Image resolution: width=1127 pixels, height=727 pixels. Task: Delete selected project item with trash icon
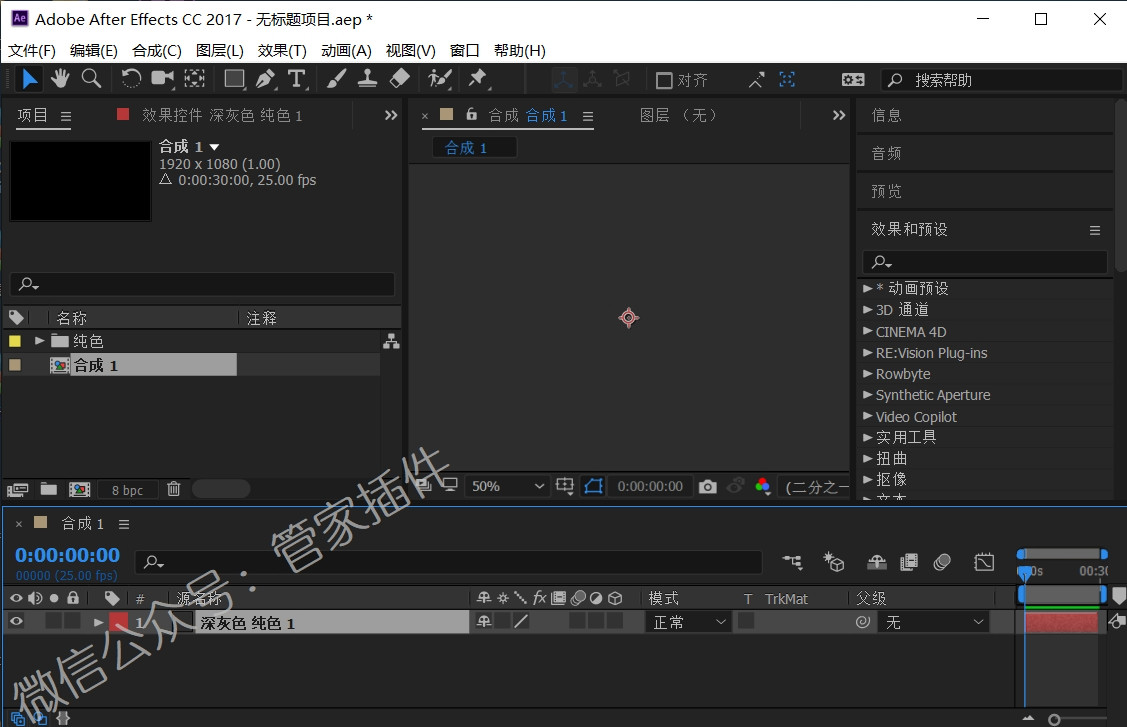174,489
